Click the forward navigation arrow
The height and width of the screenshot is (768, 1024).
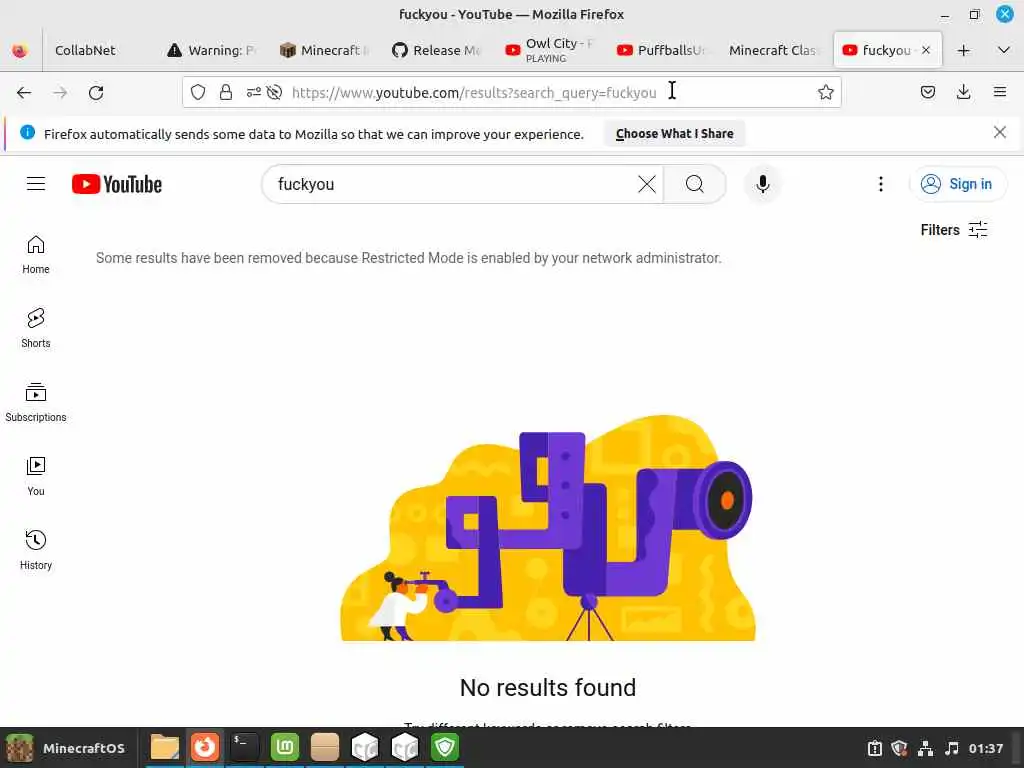60,93
